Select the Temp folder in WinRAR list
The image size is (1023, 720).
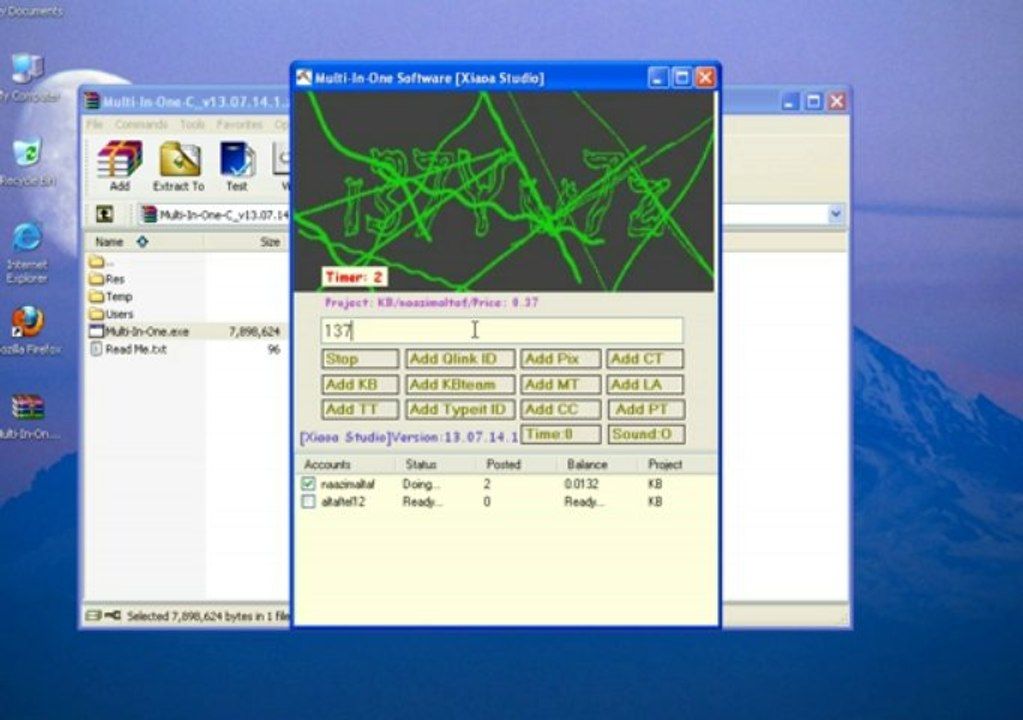point(111,297)
